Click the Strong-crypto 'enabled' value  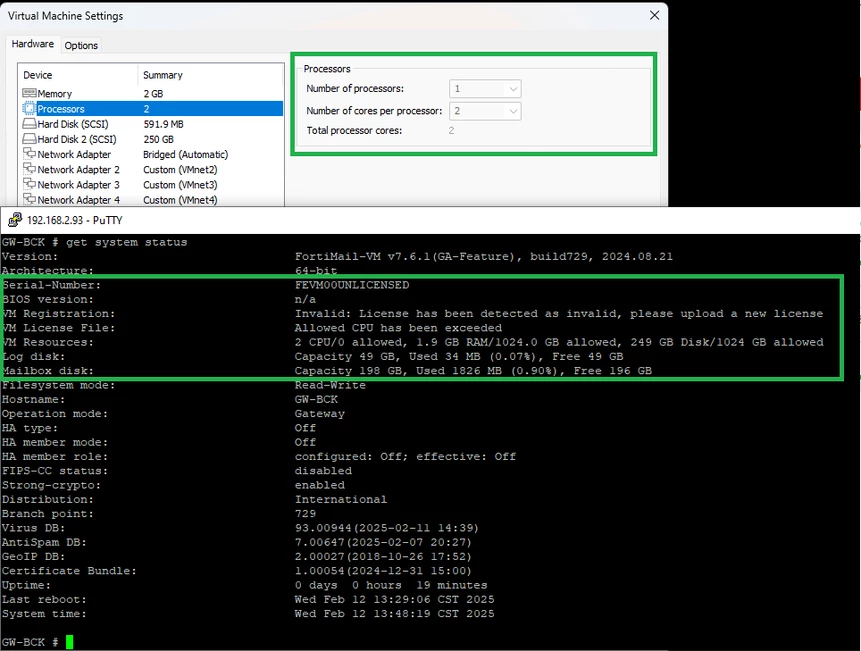320,485
